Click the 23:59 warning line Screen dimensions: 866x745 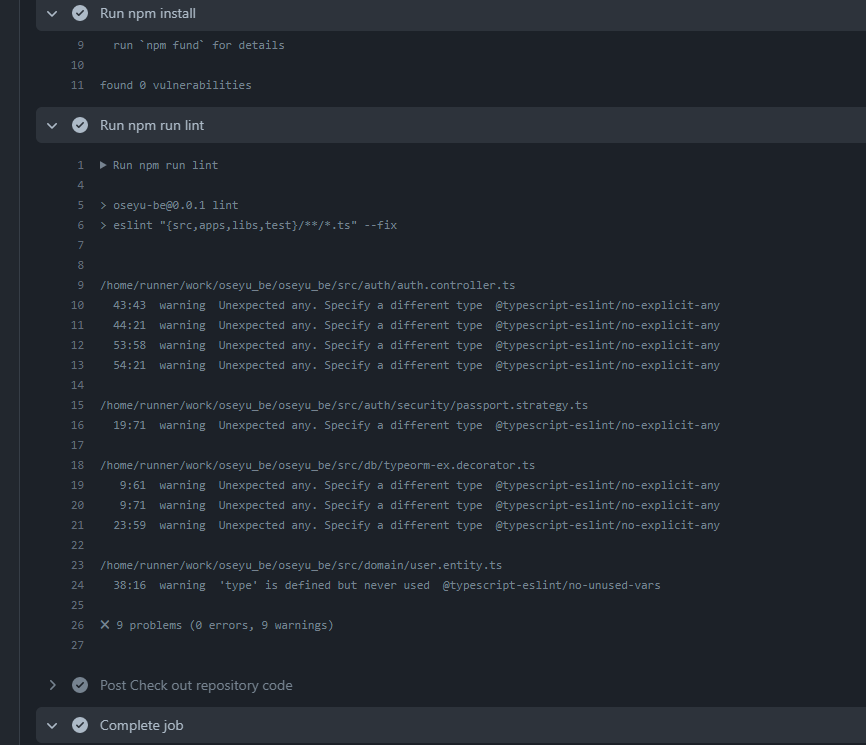(416, 525)
